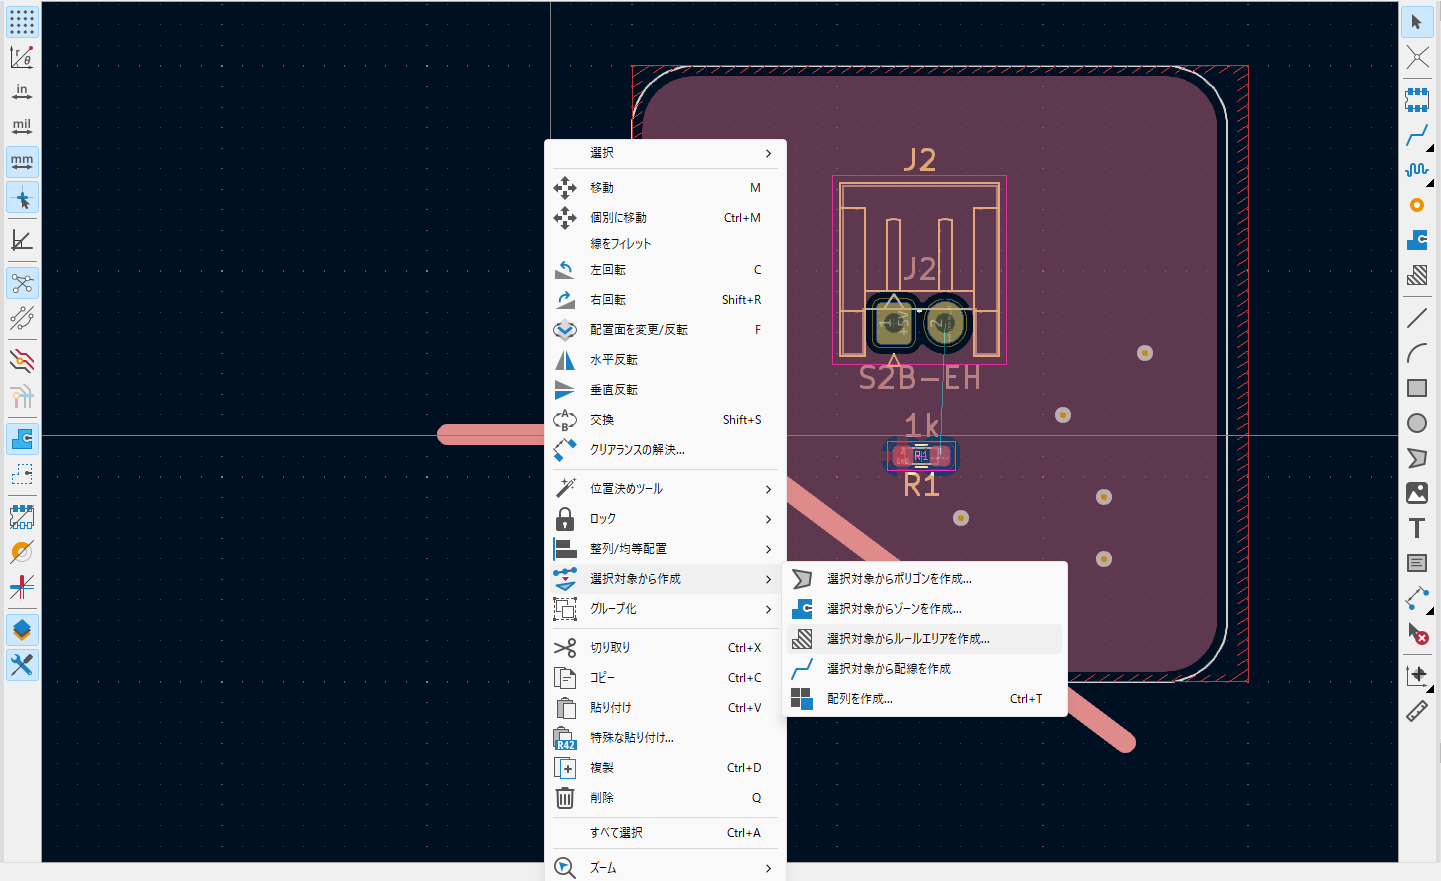Expand the ズーム submenu

click(x=665, y=868)
